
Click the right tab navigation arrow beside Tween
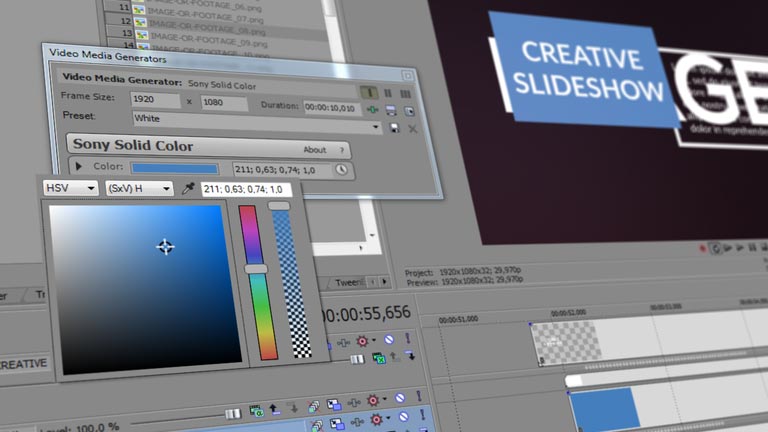tap(385, 281)
